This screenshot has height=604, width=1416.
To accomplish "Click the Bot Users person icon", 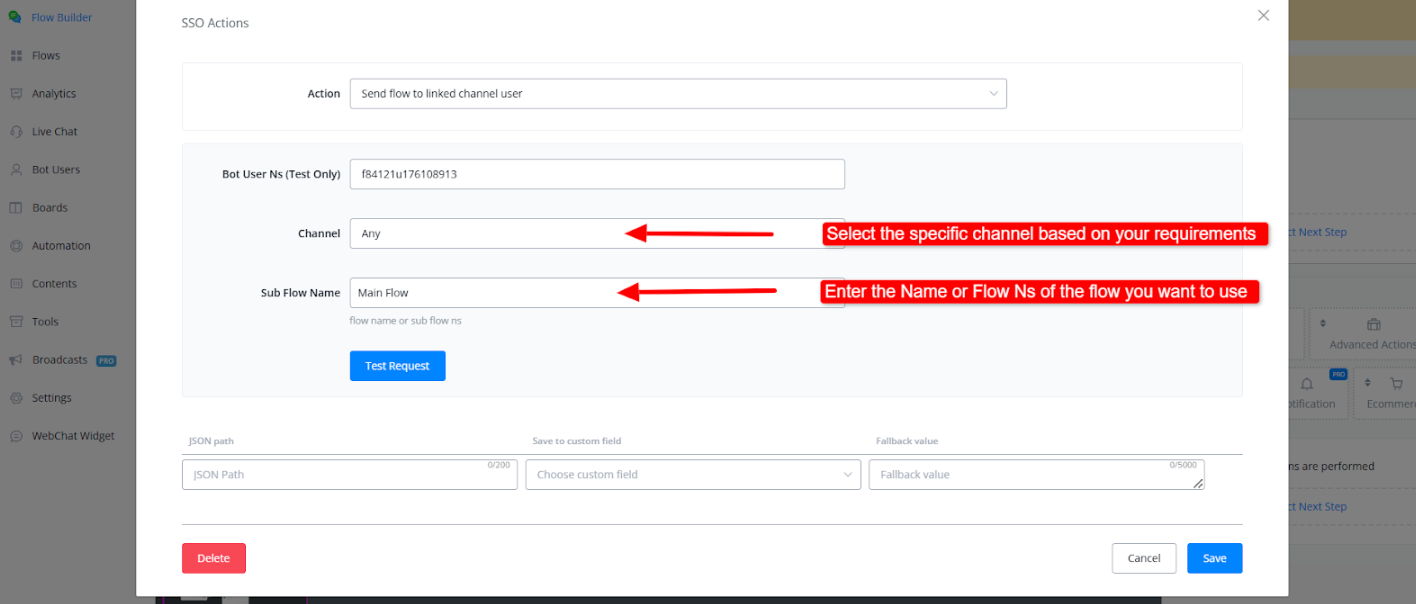I will click(16, 170).
